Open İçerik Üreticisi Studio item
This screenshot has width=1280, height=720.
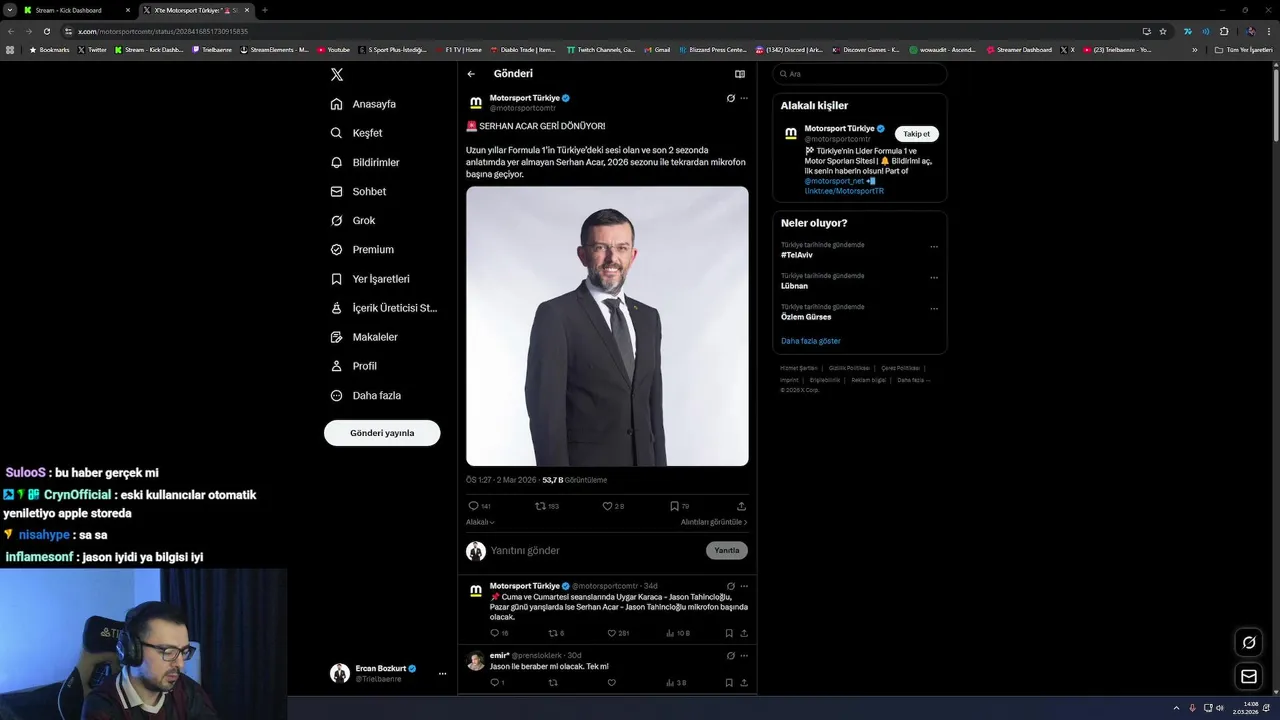(384, 308)
